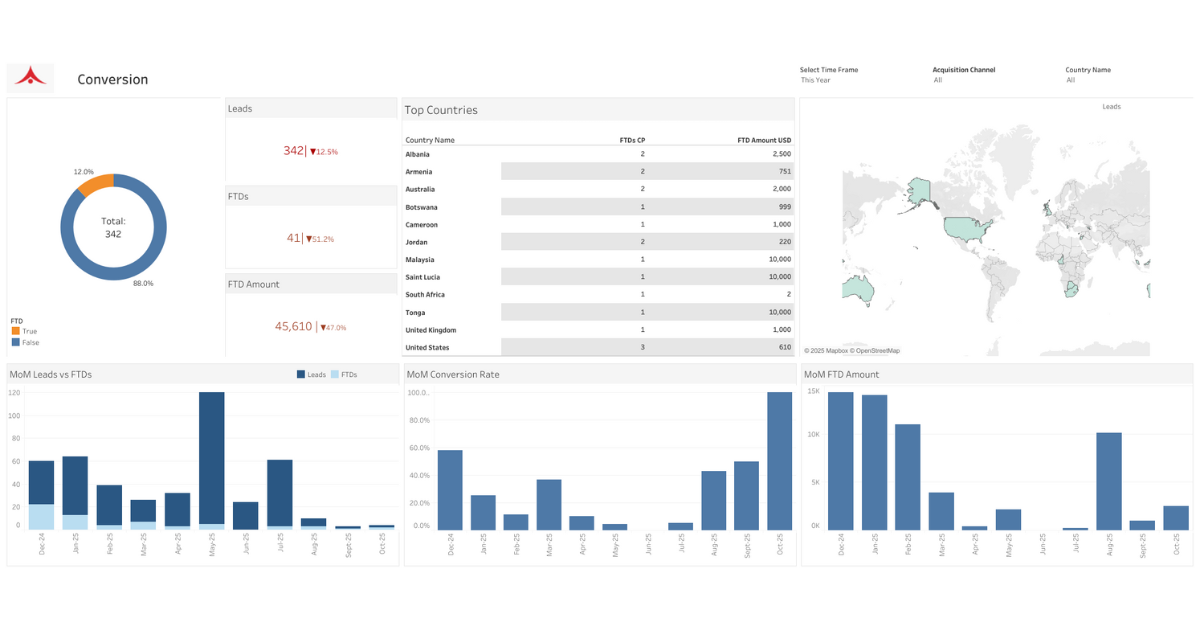Open the OpenStreetMap attribution link
This screenshot has width=1200, height=630.
click(x=877, y=350)
